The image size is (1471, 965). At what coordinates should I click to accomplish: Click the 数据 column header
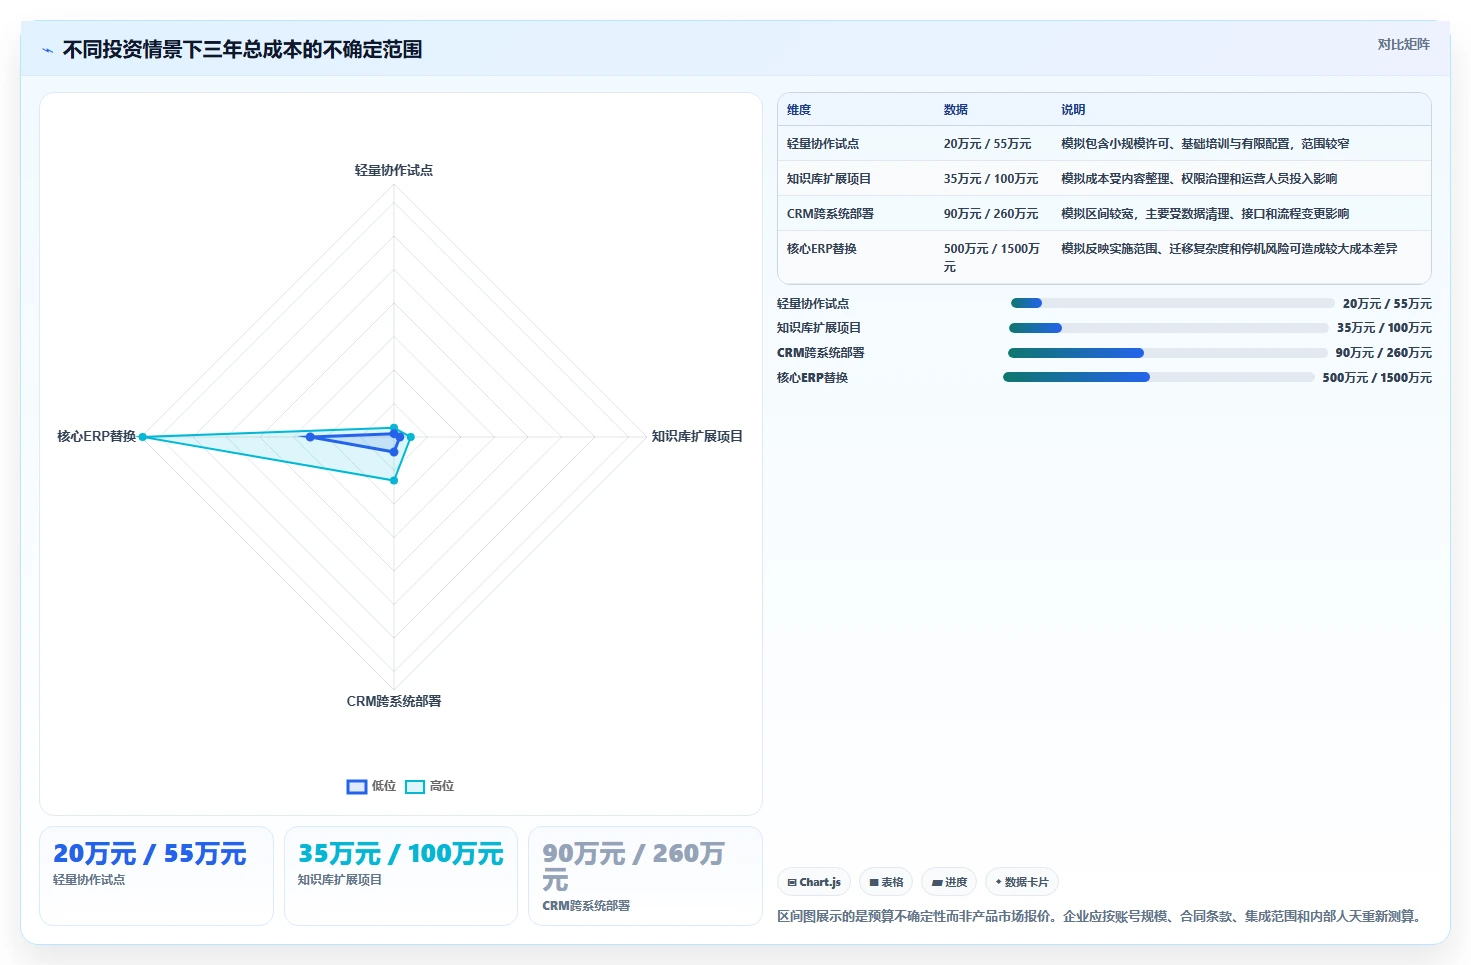956,110
